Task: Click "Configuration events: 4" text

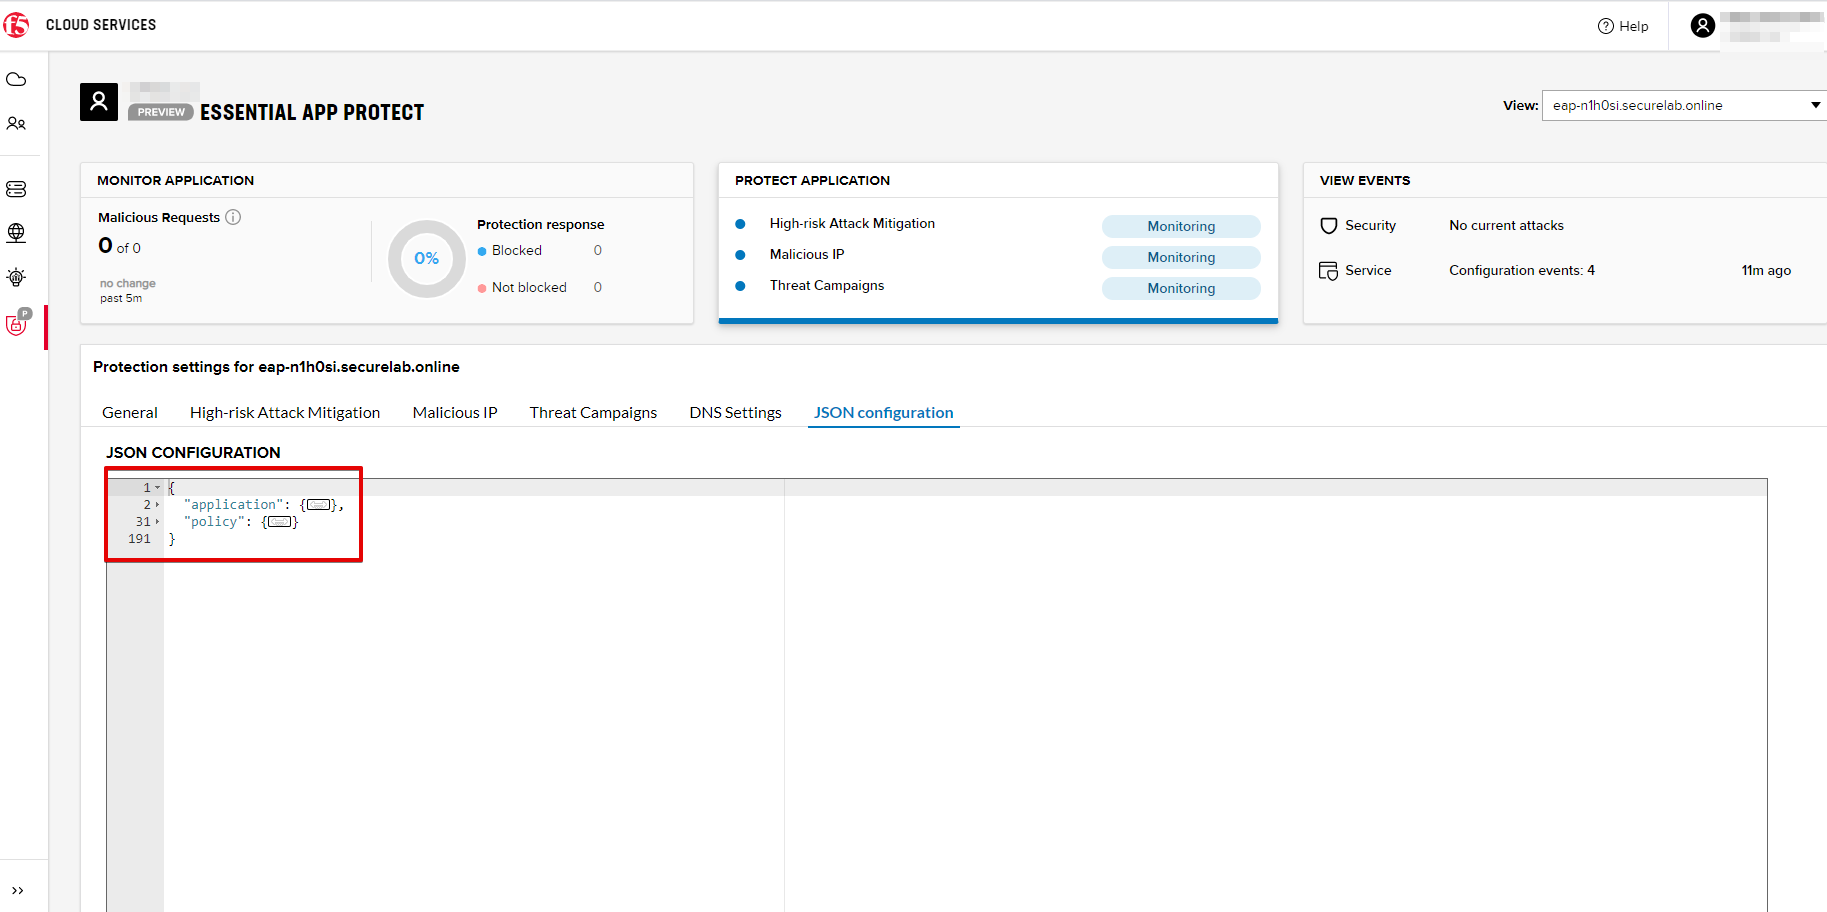Action: point(1522,271)
